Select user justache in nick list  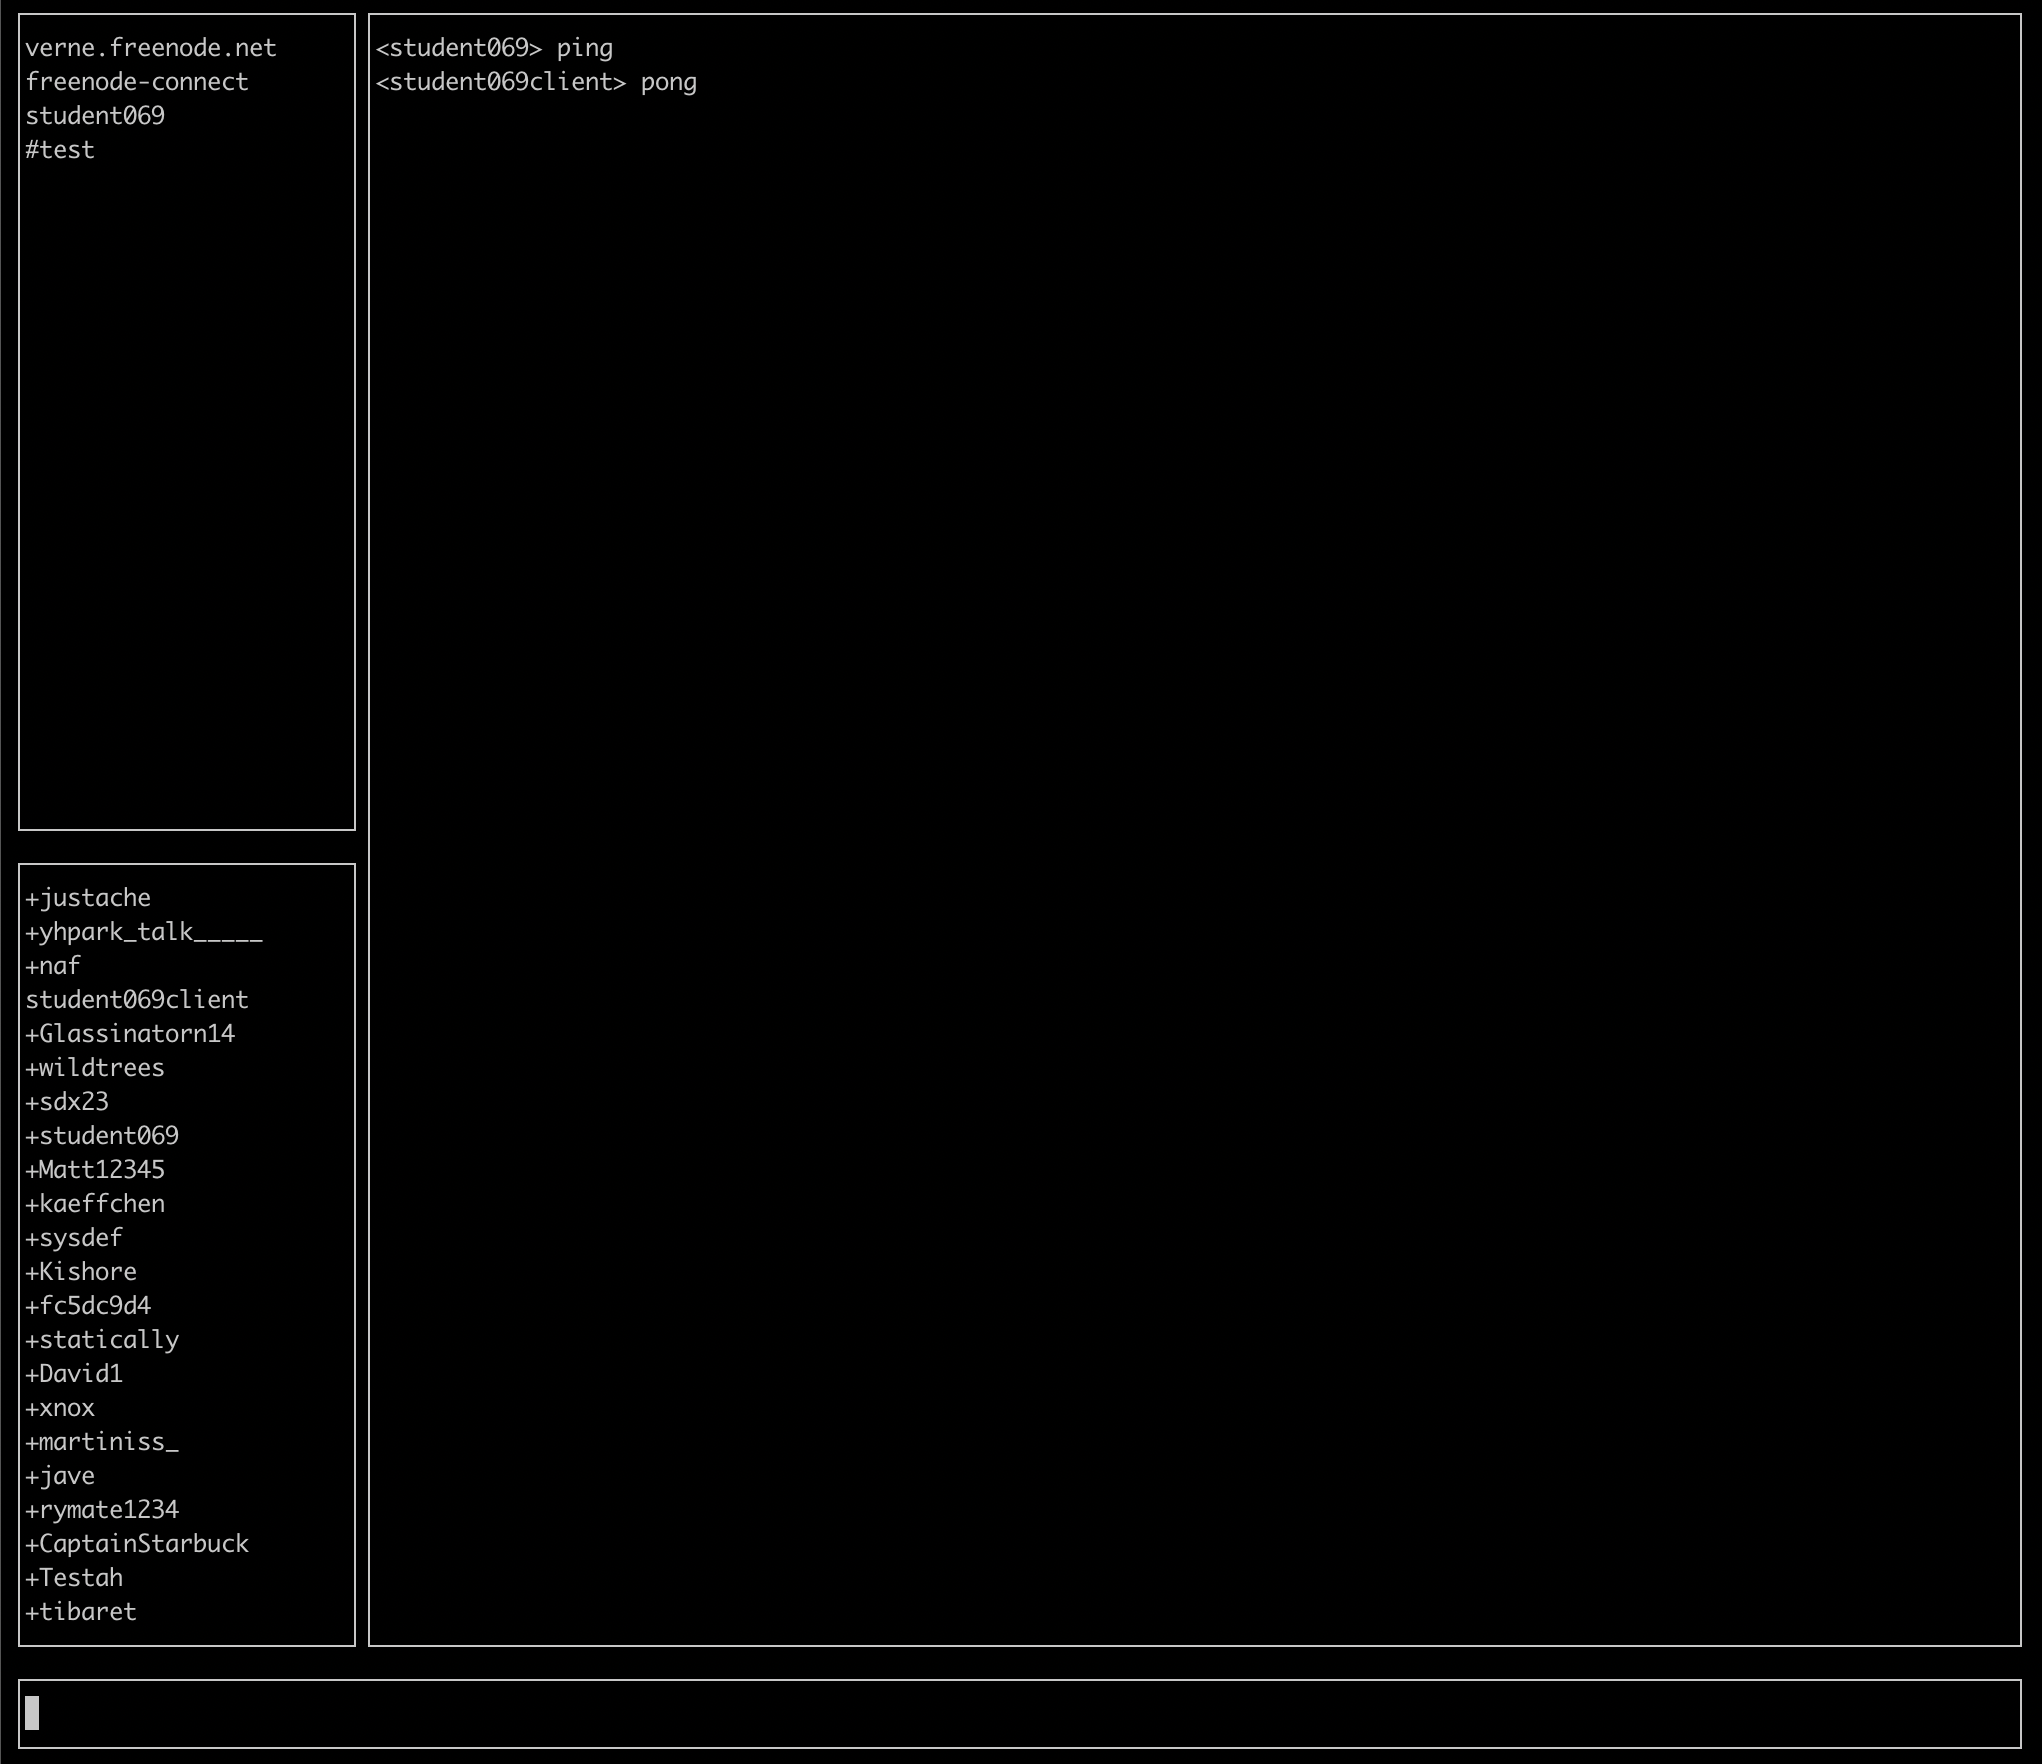(88, 898)
